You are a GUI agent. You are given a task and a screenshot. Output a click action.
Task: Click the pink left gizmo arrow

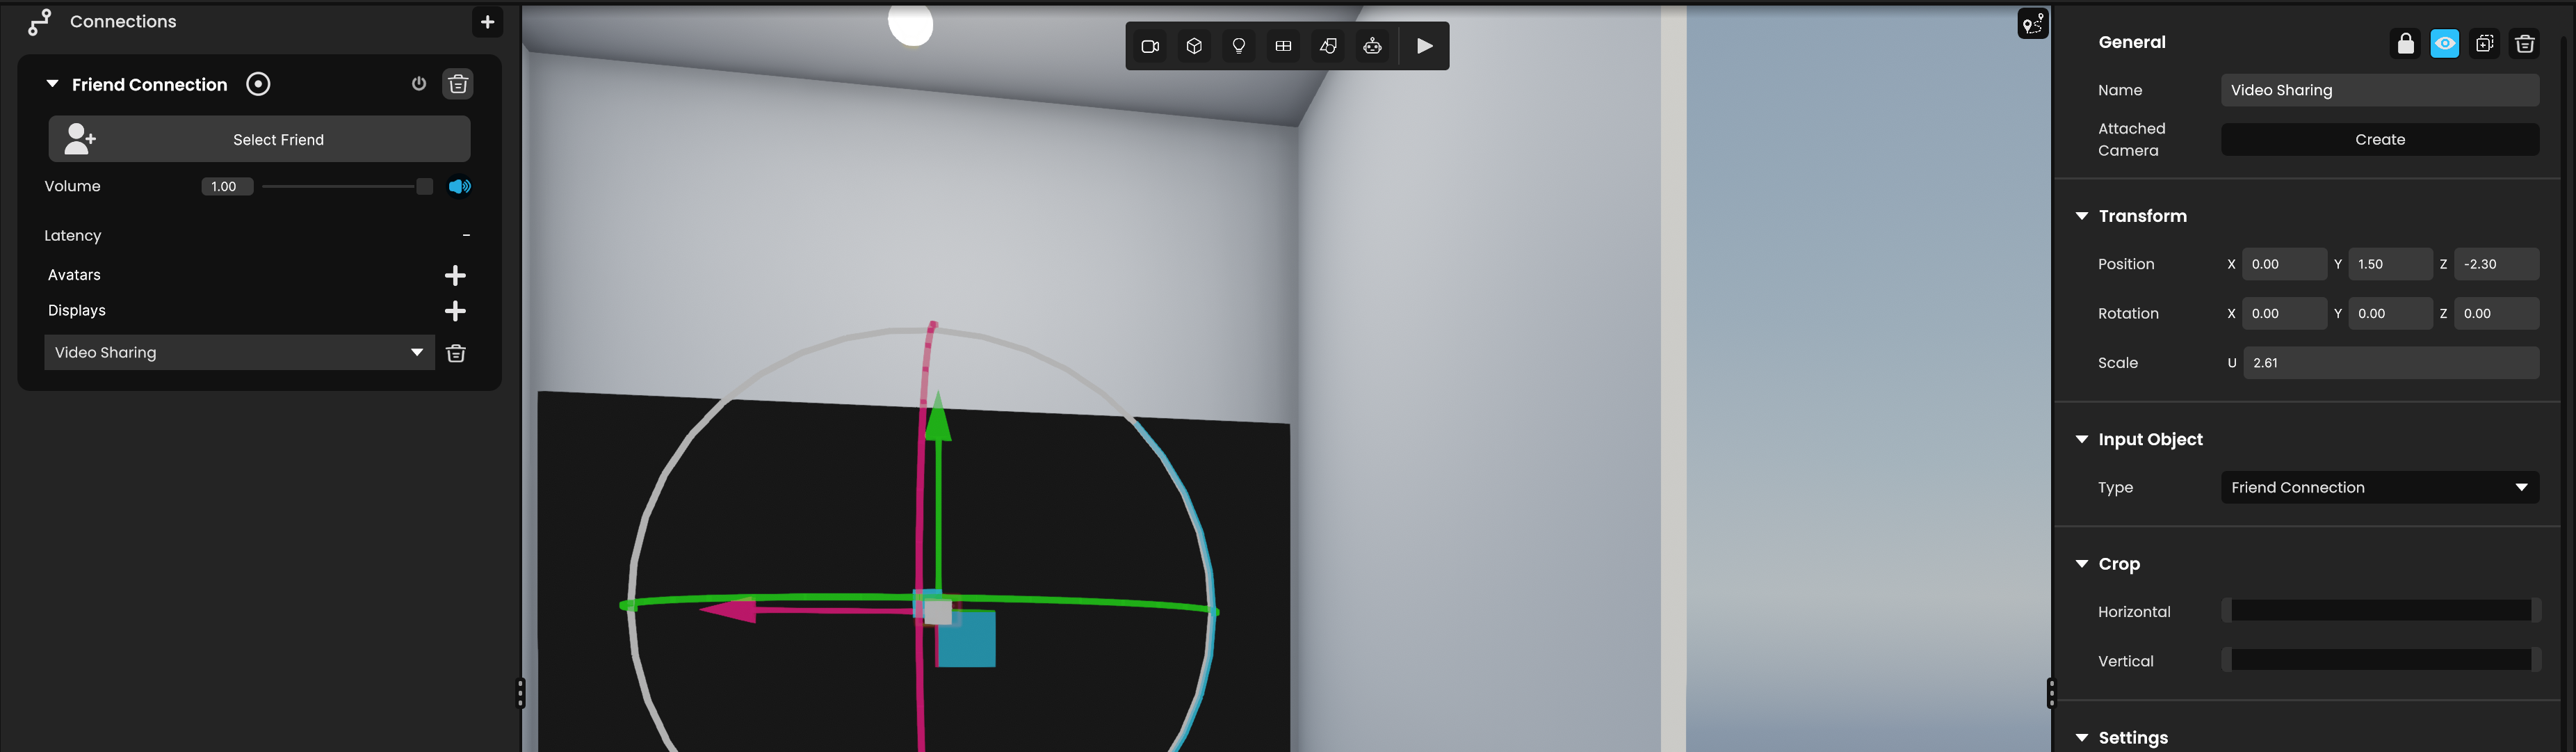click(x=728, y=609)
